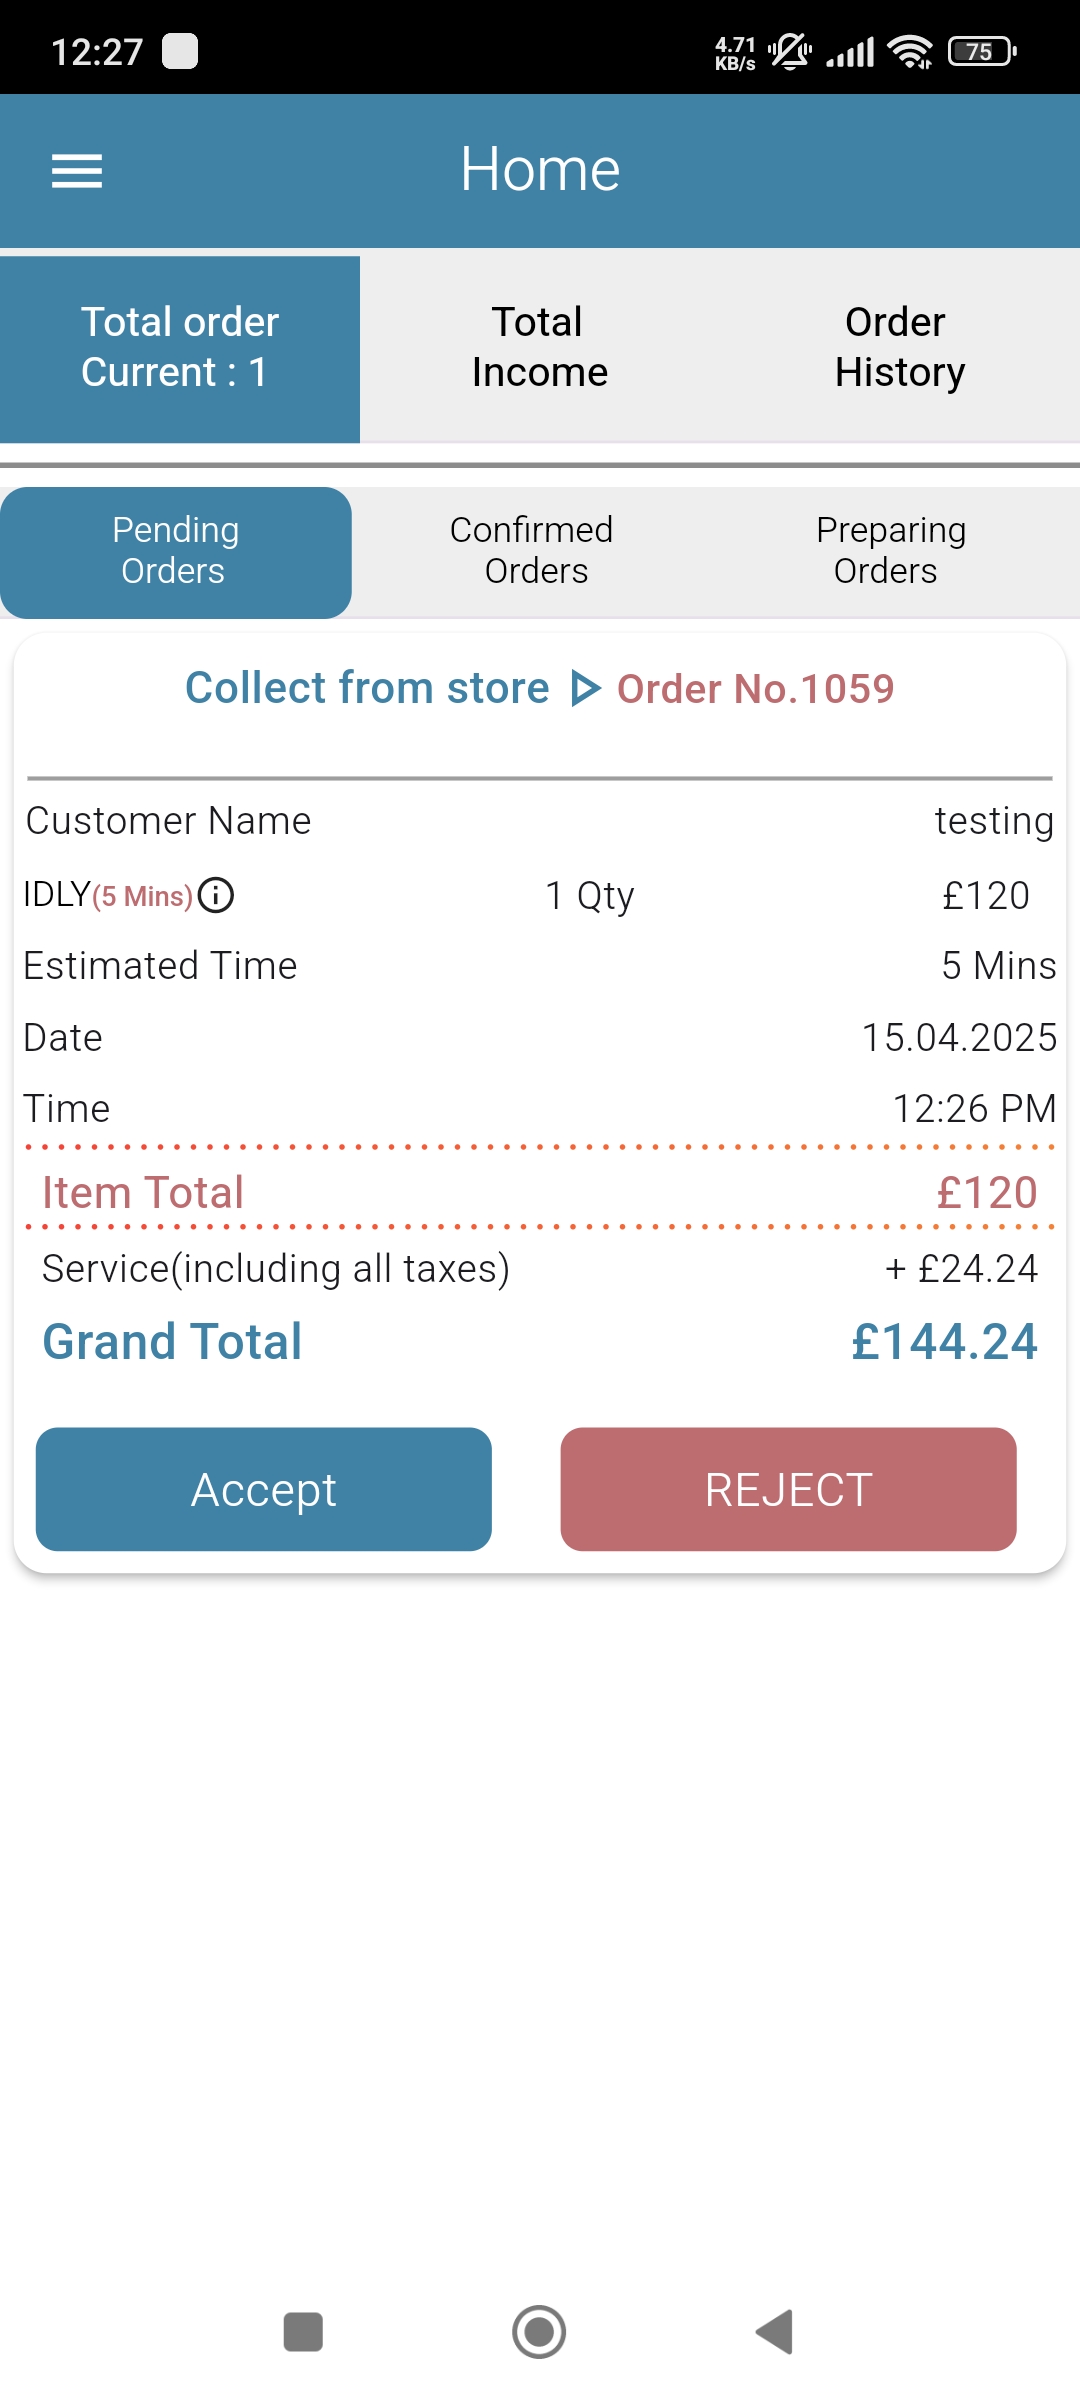Switch to Confirmed Orders
Viewport: 1080px width, 2400px height.
pos(532,551)
